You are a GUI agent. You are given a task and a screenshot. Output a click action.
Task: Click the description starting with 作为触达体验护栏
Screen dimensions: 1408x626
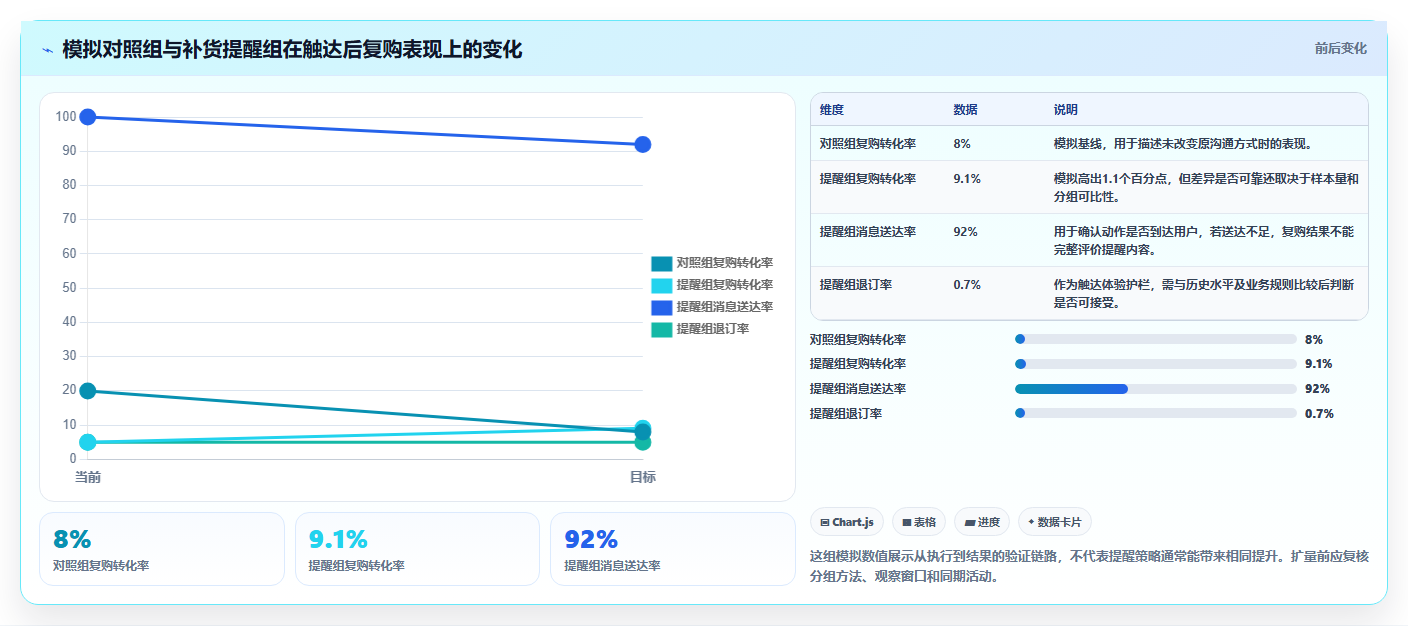(1204, 294)
